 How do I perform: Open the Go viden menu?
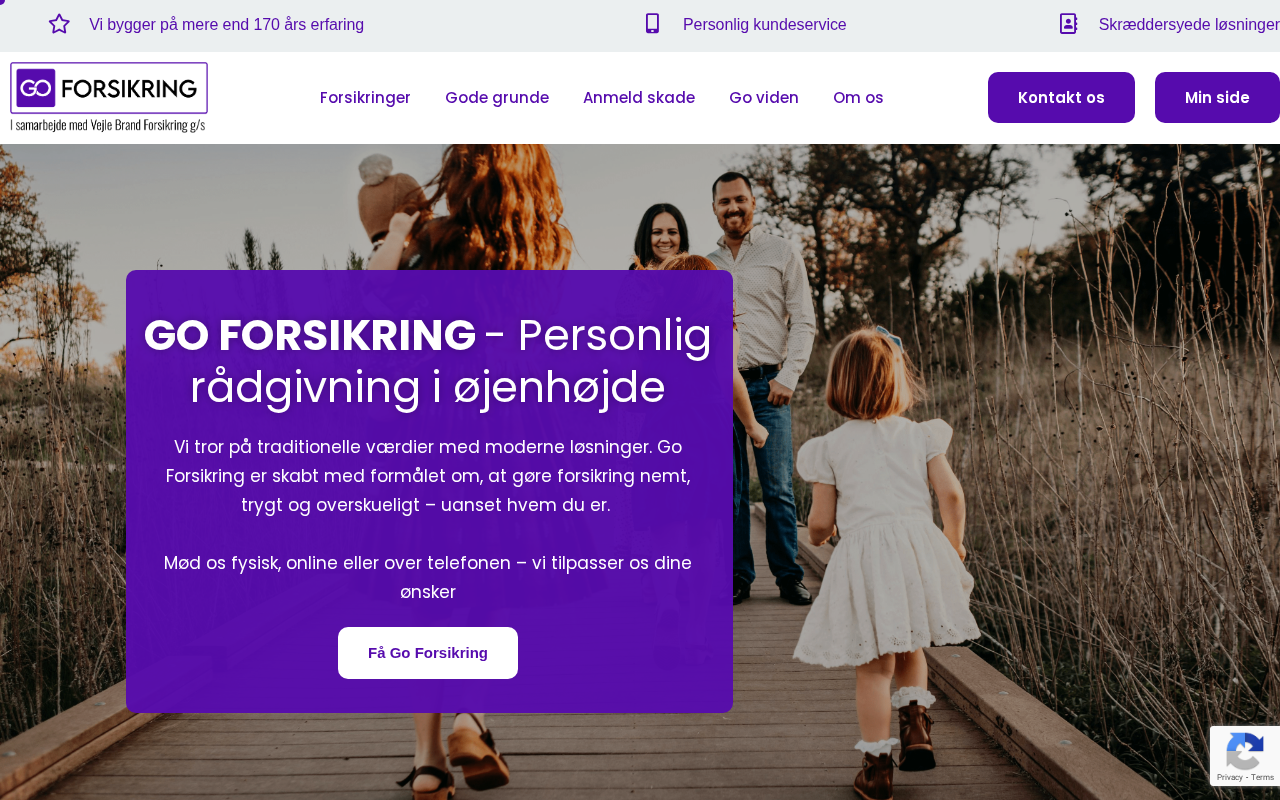coord(764,97)
